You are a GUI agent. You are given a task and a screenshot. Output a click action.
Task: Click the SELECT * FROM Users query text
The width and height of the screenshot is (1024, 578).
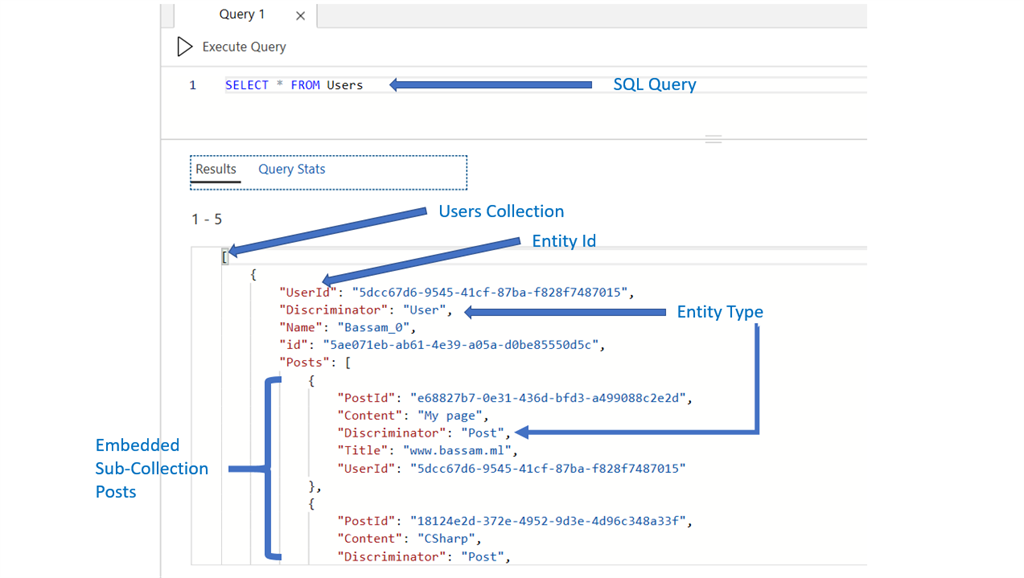(294, 85)
